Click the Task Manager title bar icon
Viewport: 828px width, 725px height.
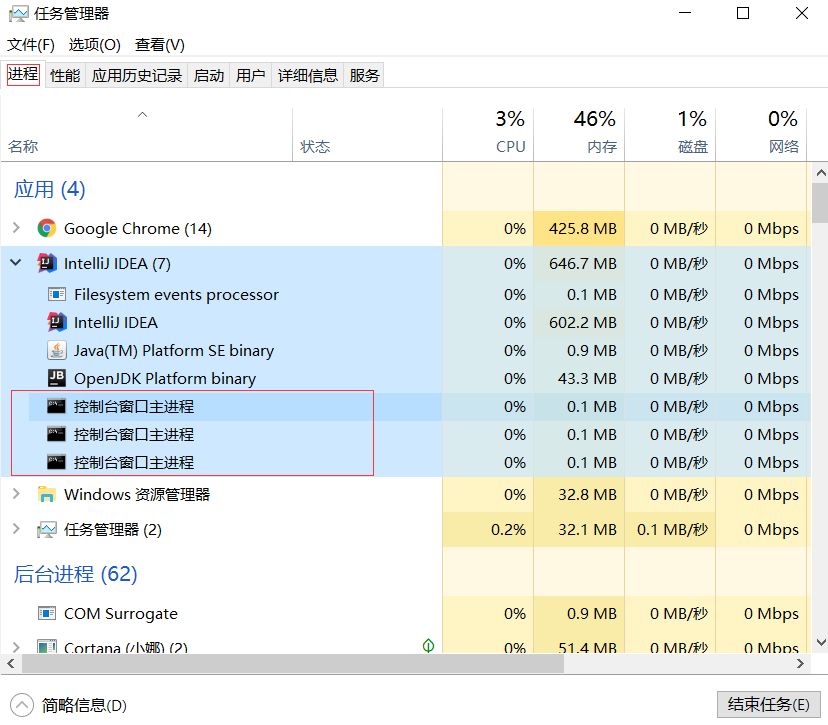pos(18,14)
